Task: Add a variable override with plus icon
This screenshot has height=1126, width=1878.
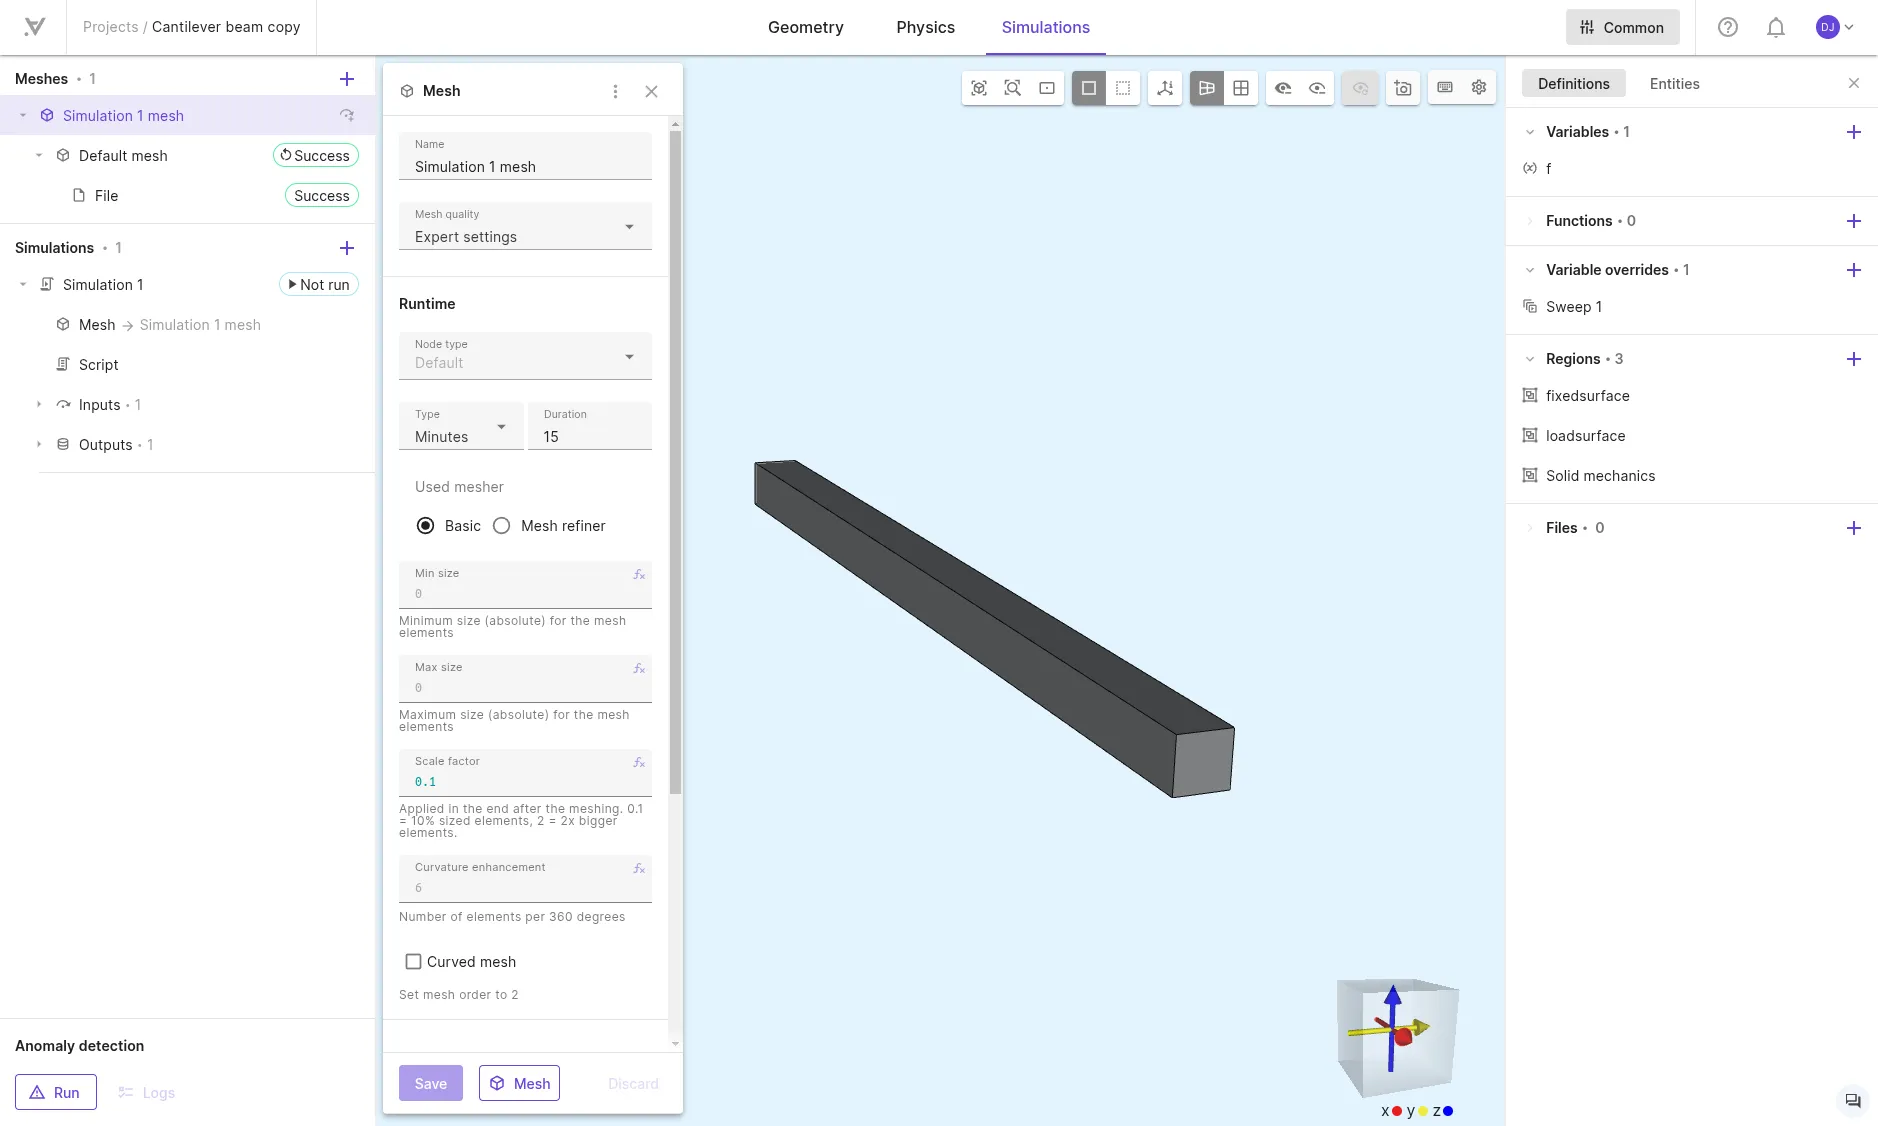Action: point(1853,270)
